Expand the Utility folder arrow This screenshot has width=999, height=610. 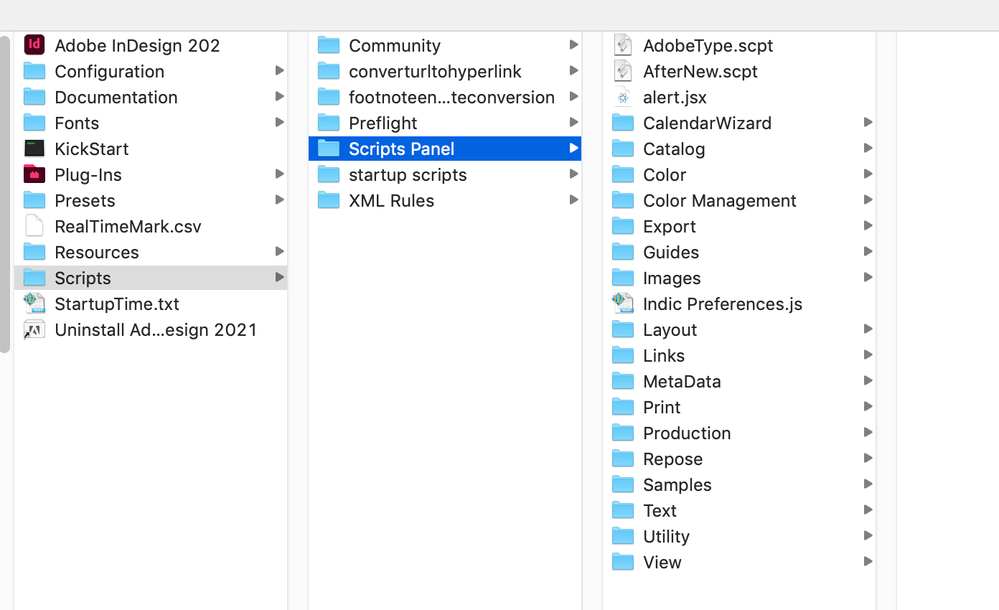tap(868, 535)
